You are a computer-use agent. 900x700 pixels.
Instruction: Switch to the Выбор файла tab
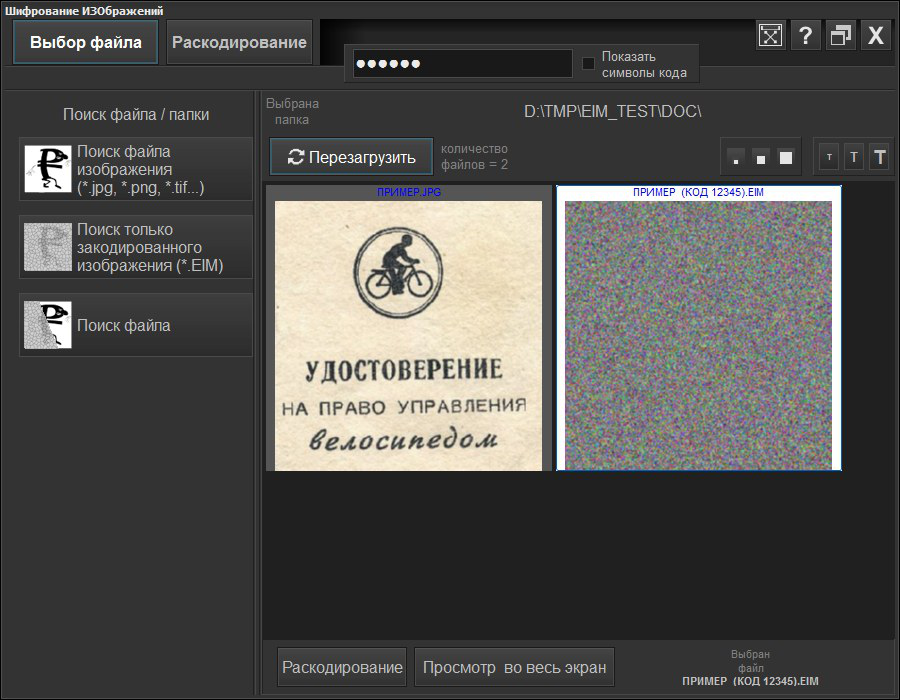coord(86,43)
